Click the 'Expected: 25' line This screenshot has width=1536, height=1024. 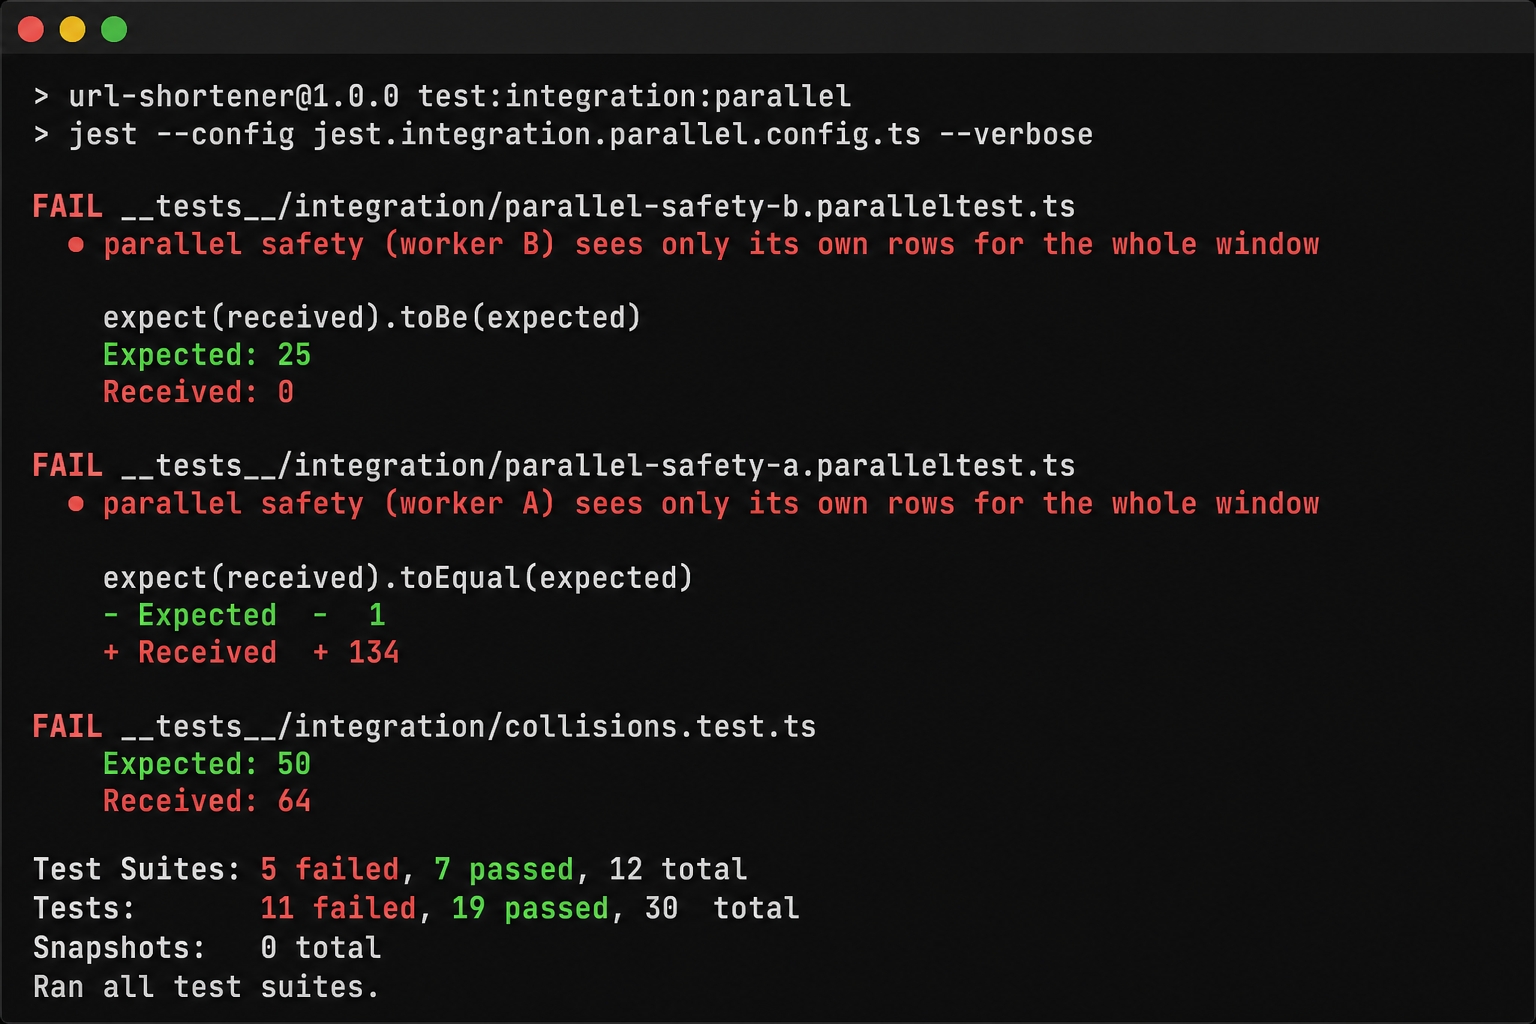click(x=207, y=354)
